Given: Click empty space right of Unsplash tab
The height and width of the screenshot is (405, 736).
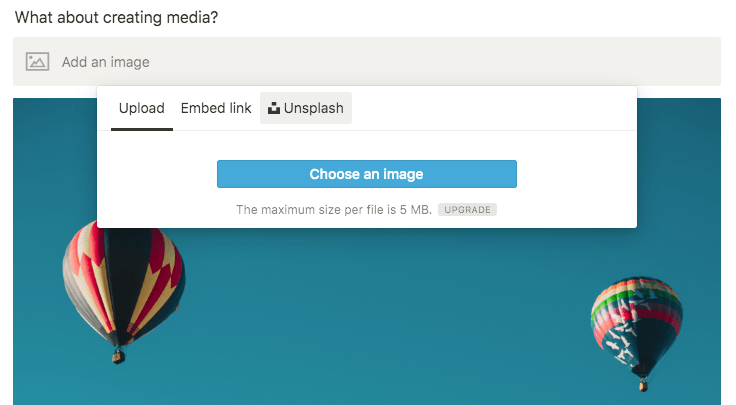Looking at the screenshot, I should coord(493,108).
